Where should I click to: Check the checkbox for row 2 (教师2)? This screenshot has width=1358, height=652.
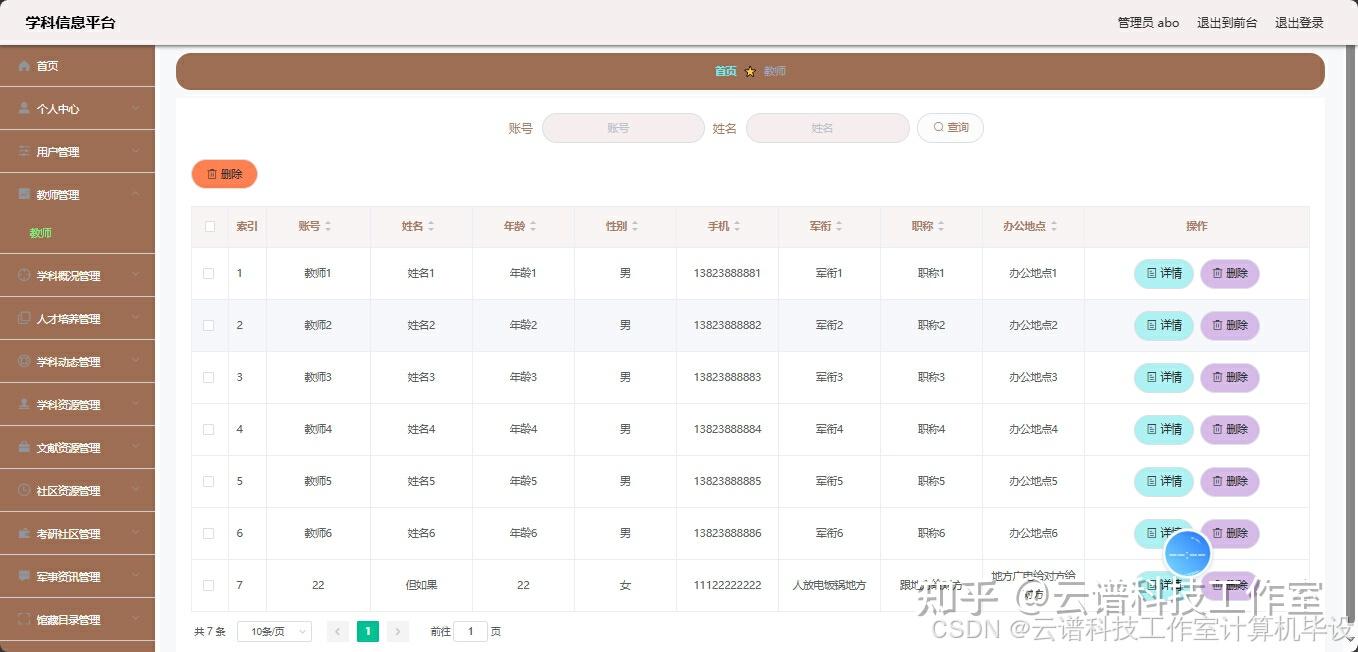209,325
